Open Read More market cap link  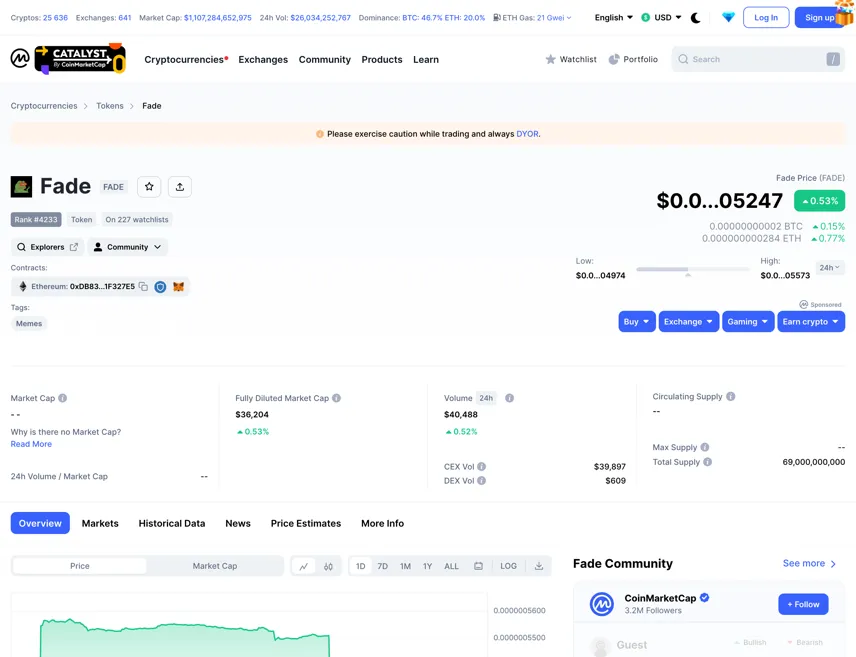tap(31, 444)
